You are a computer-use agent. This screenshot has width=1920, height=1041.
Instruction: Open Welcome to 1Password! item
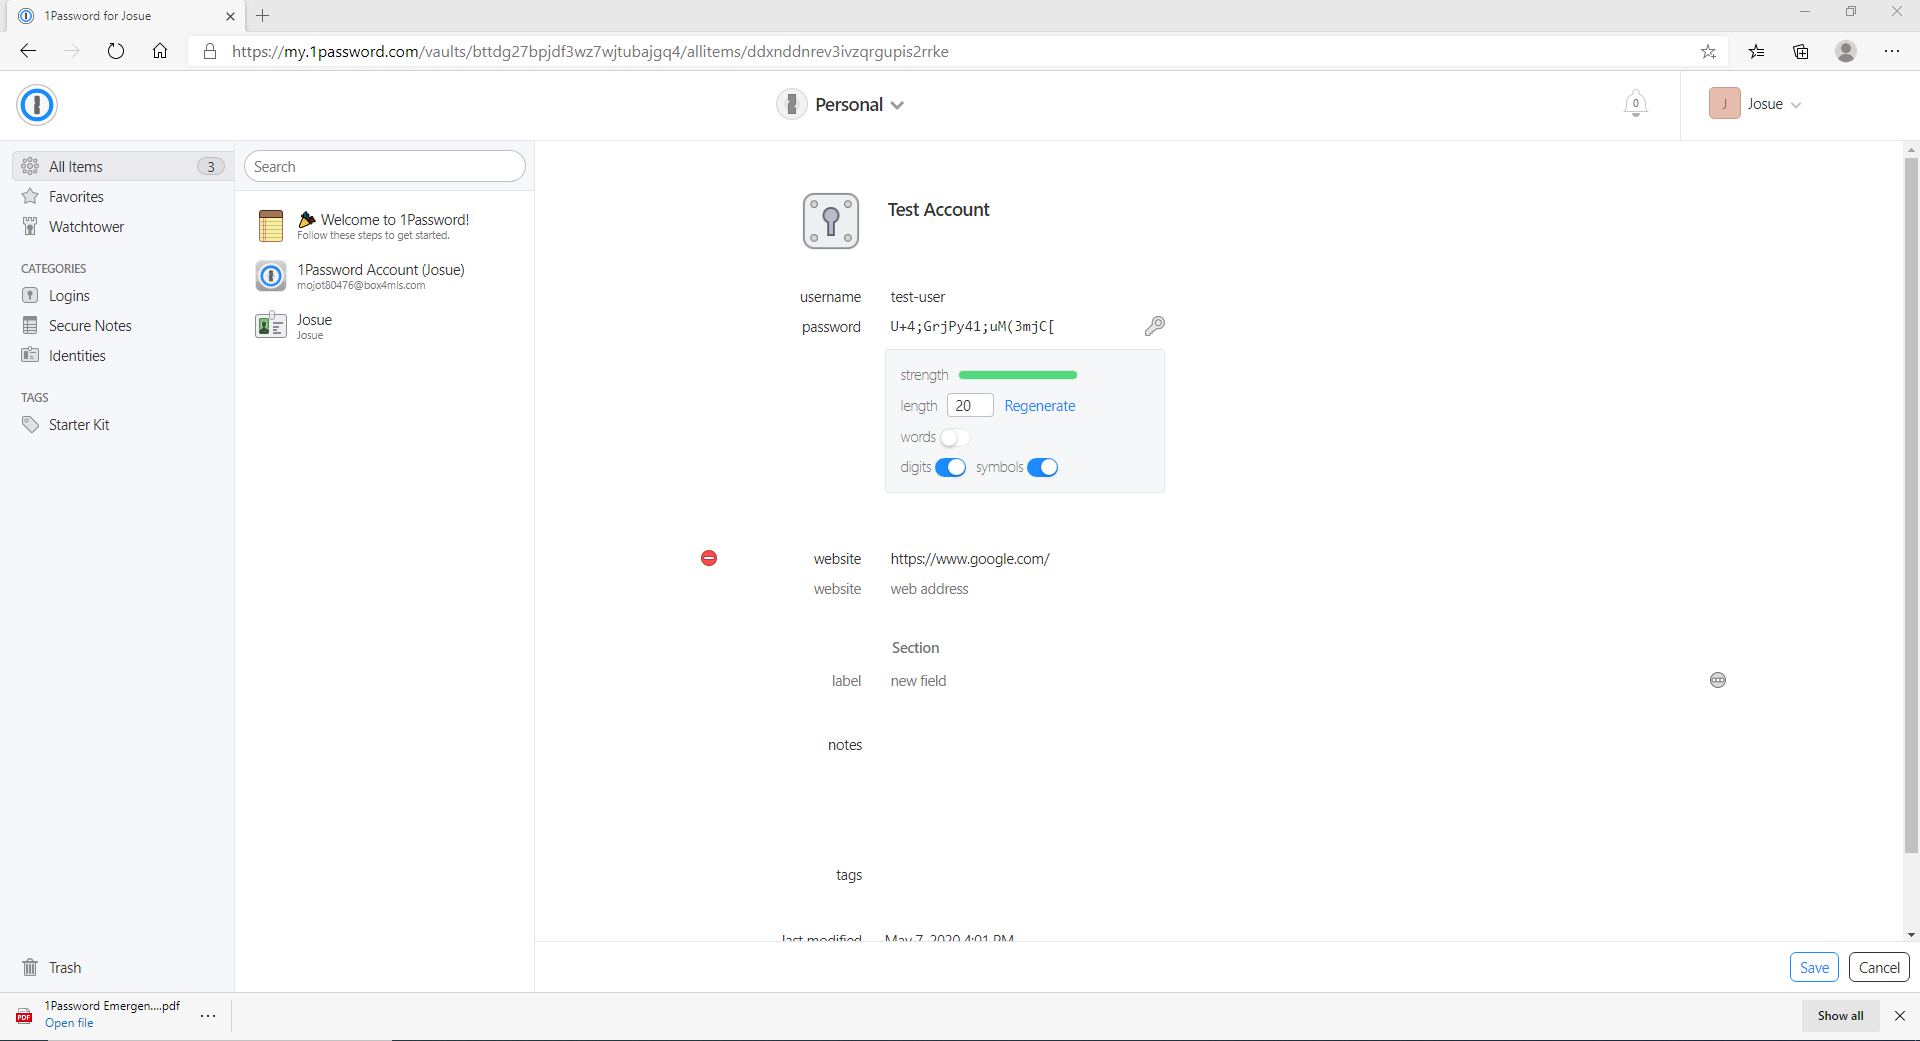point(385,226)
